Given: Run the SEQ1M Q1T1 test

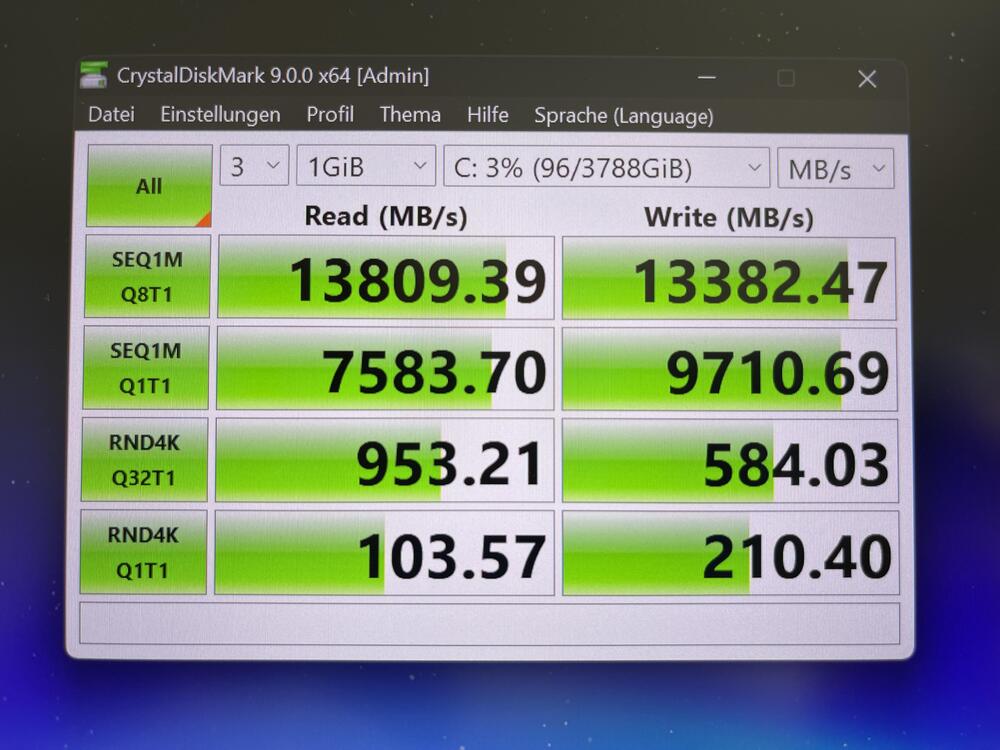Looking at the screenshot, I should [147, 368].
